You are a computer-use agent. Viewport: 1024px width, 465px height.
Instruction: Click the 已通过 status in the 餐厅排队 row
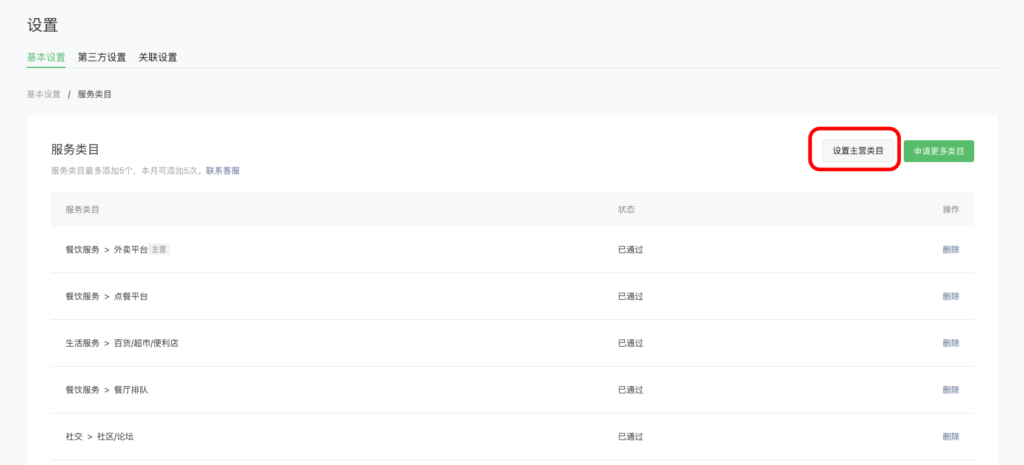[630, 390]
